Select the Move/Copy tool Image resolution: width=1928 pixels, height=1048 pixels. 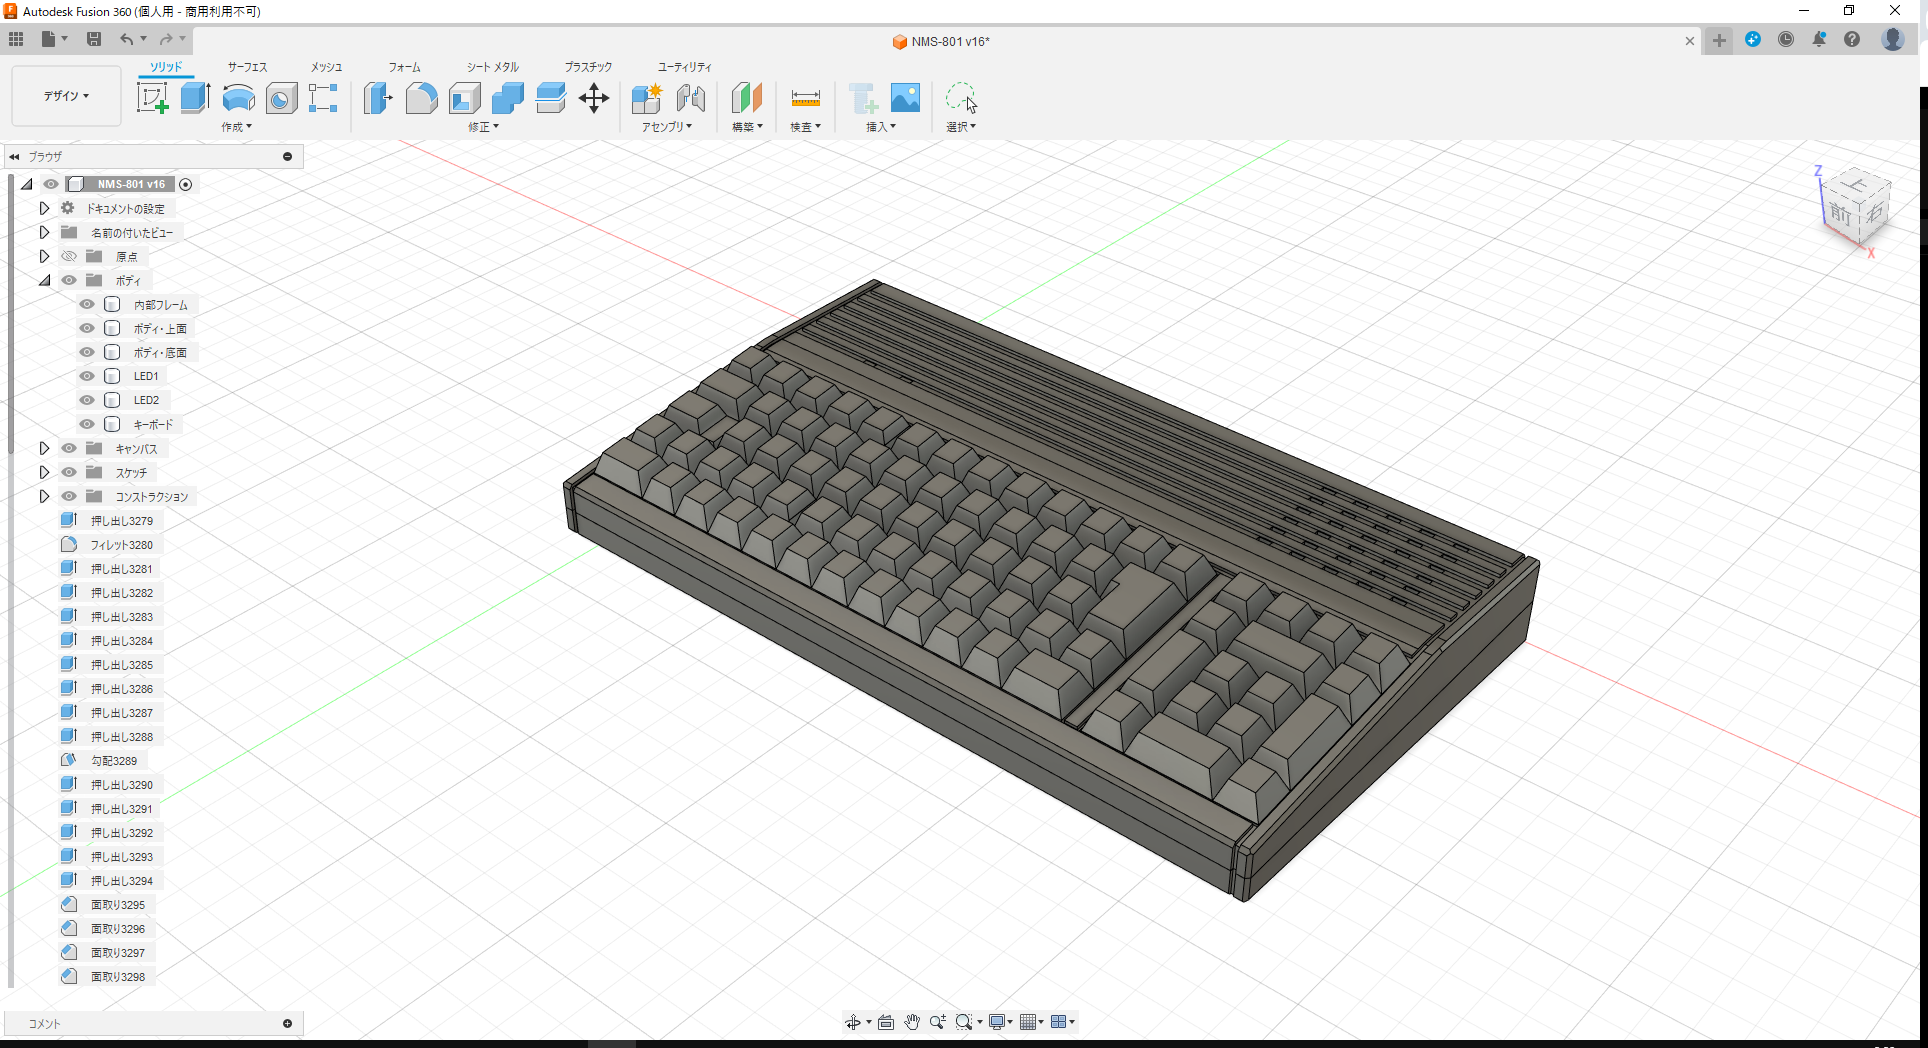(594, 98)
